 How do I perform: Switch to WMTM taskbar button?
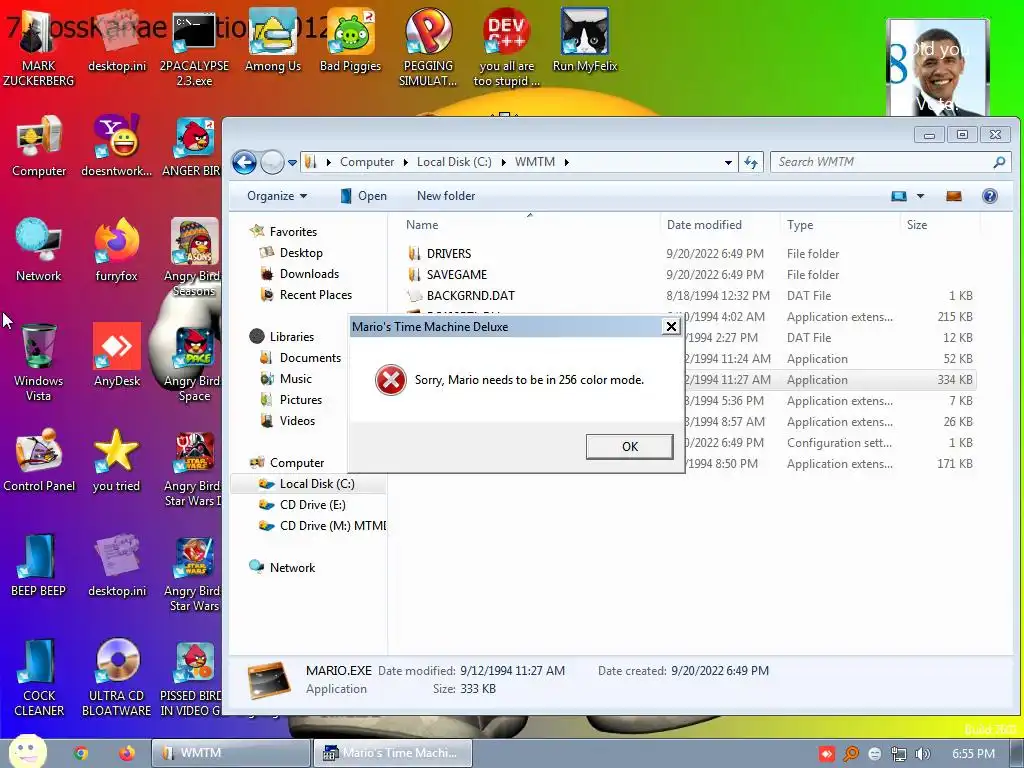(231, 753)
